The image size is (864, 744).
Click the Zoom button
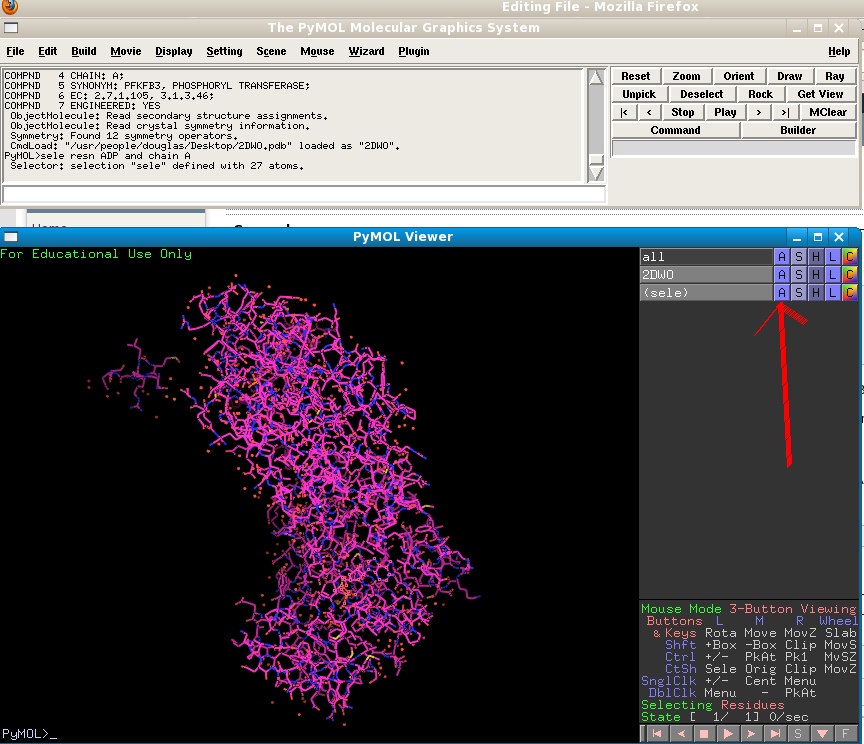coord(687,76)
